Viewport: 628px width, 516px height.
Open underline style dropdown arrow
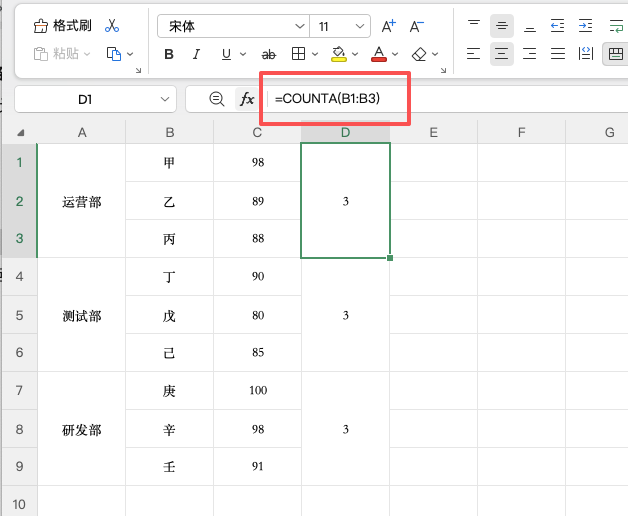[243, 54]
